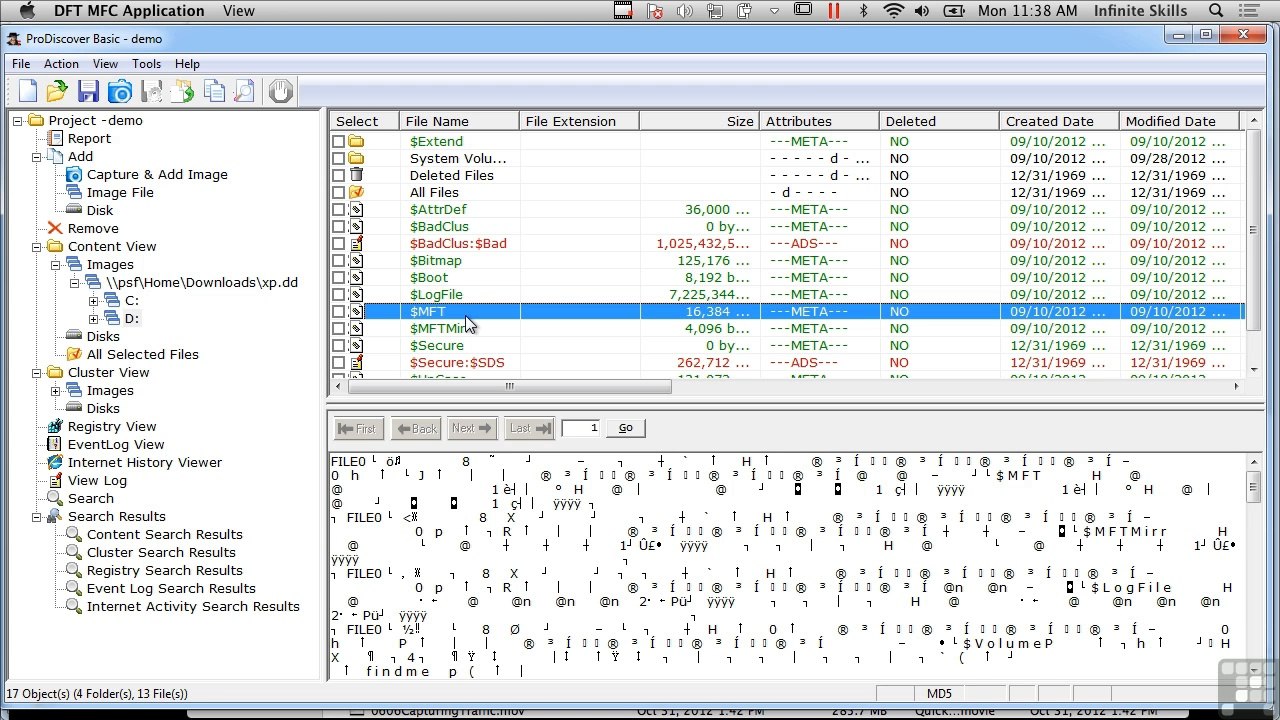This screenshot has height=720, width=1280.
Task: Click the Report notebook icon in project tree
Action: (x=56, y=138)
